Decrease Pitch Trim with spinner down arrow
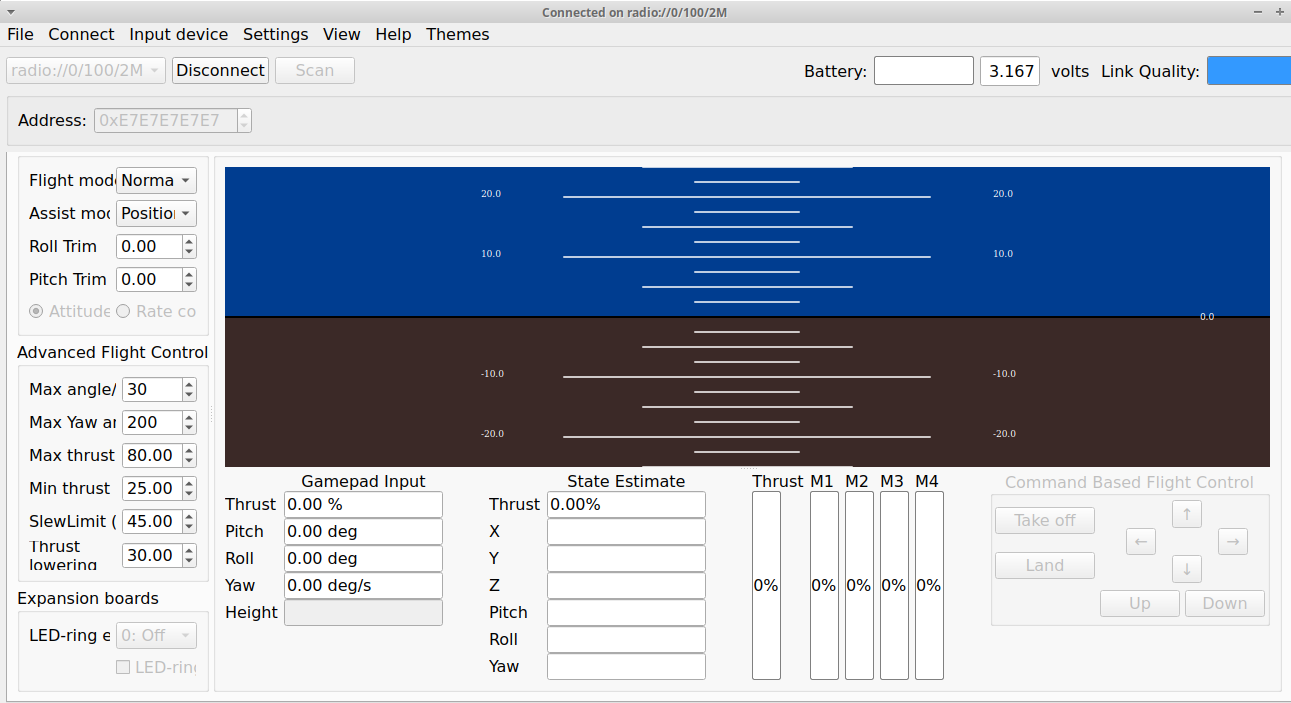Screen dimensions: 1291x703 pos(189,285)
